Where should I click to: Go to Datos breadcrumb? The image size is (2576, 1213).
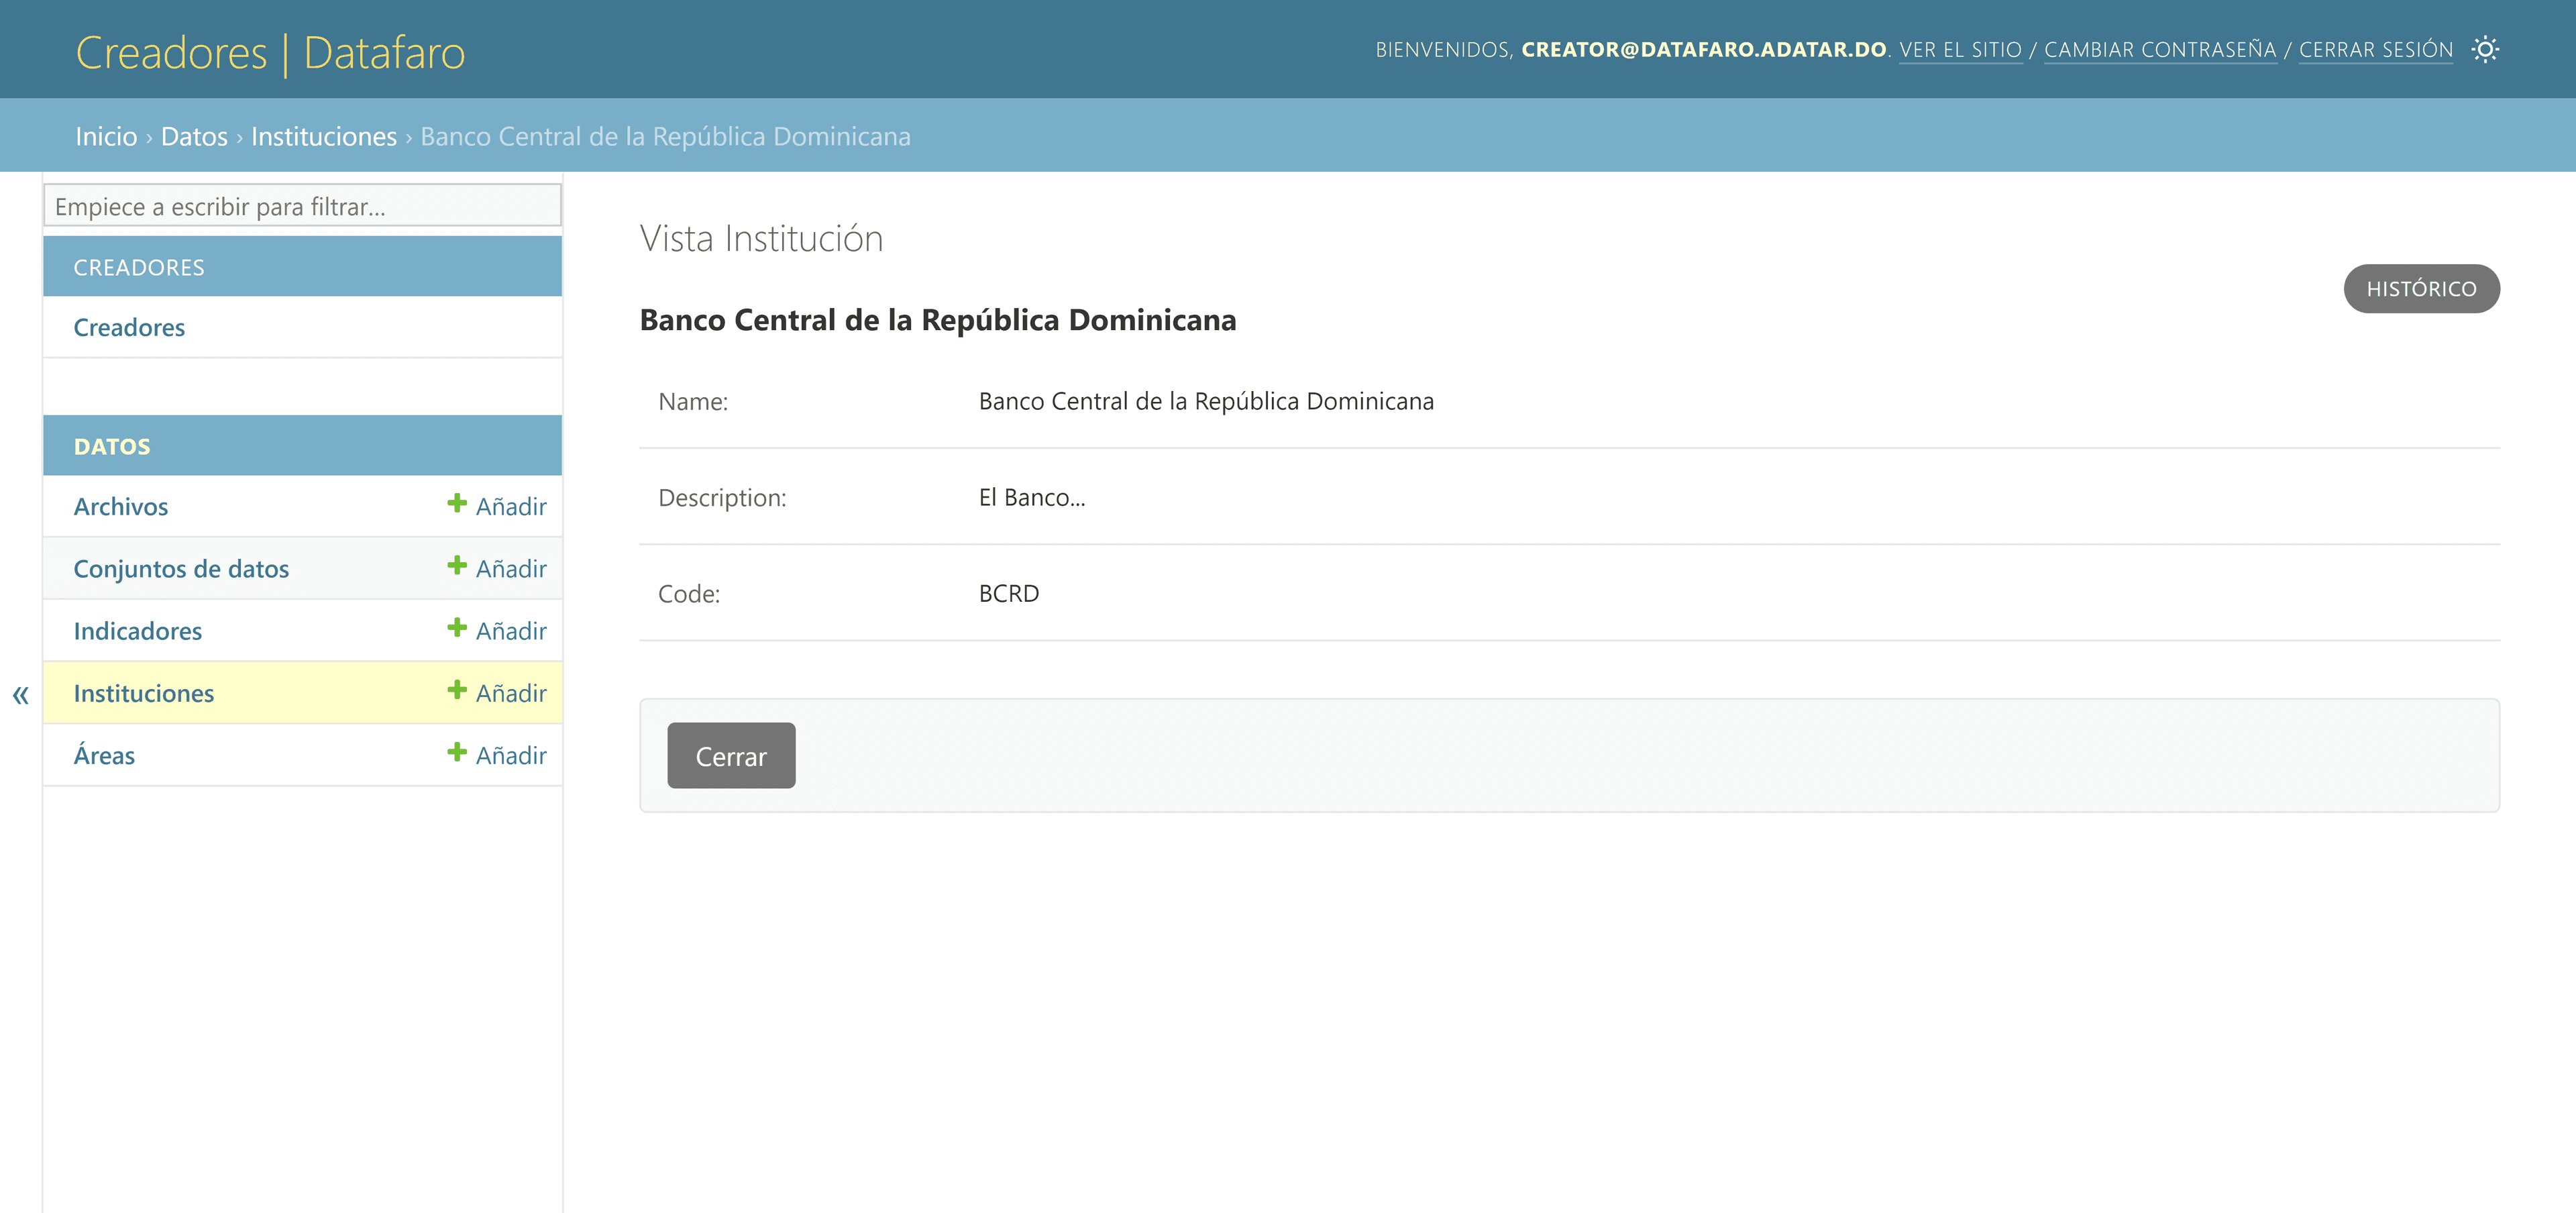pyautogui.click(x=194, y=136)
